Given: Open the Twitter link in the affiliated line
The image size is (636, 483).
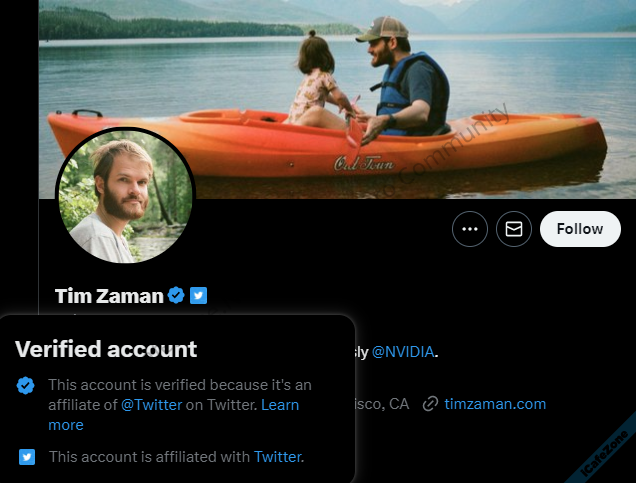Looking at the screenshot, I should (x=278, y=457).
